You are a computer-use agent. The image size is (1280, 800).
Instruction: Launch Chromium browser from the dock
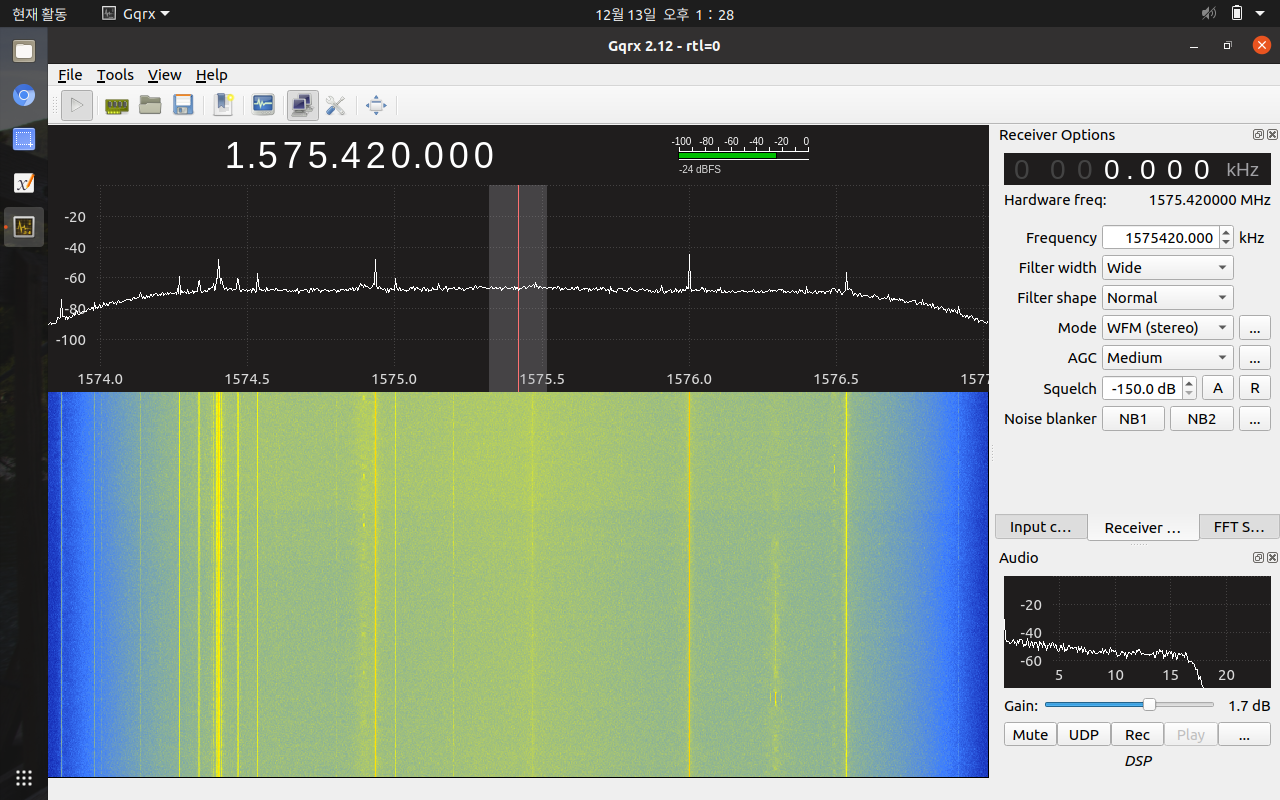coord(24,96)
